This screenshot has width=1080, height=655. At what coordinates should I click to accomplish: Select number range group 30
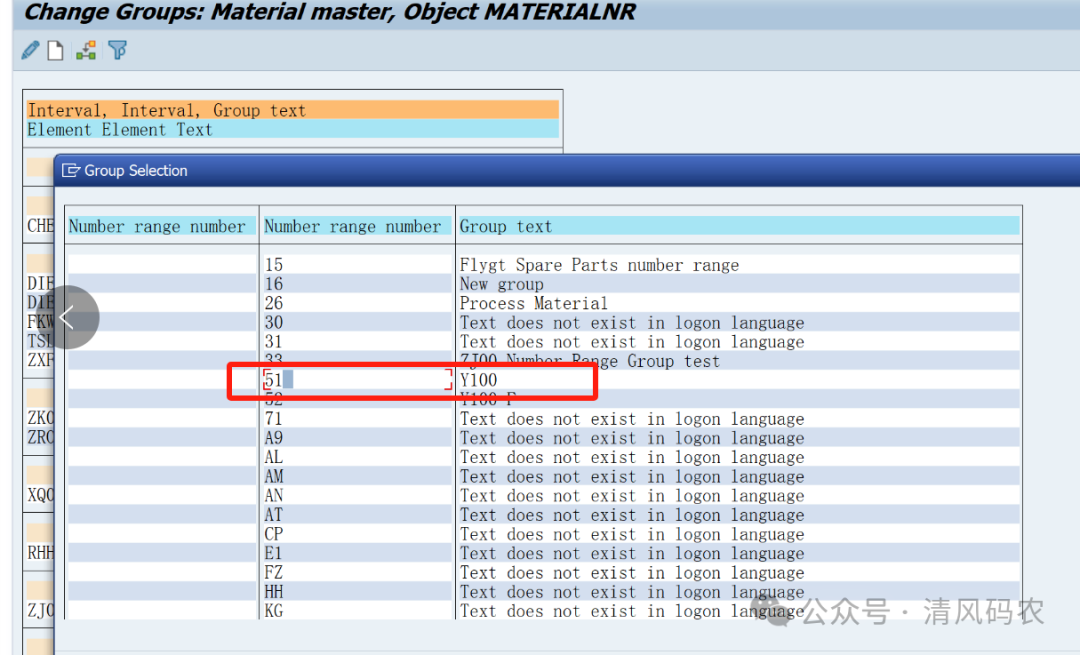point(274,323)
